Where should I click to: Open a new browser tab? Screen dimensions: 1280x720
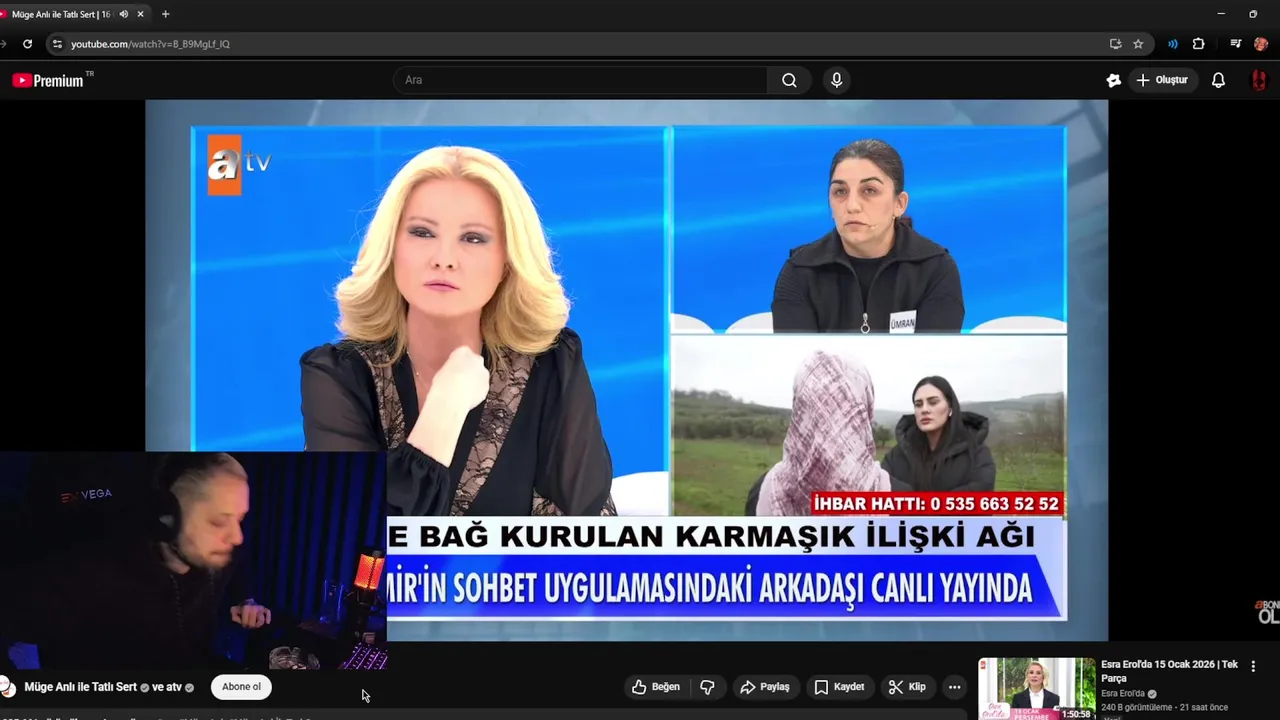165,14
